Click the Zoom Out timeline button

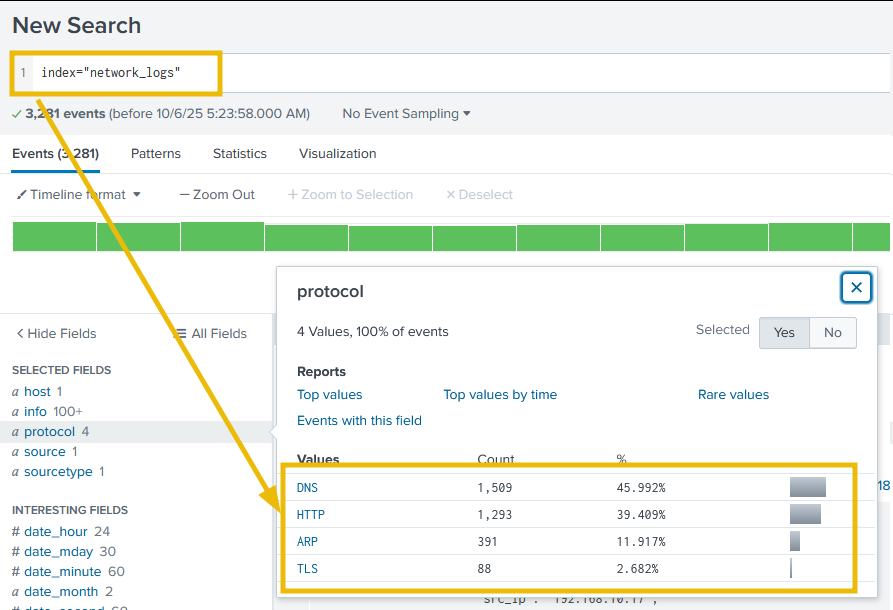(x=217, y=195)
